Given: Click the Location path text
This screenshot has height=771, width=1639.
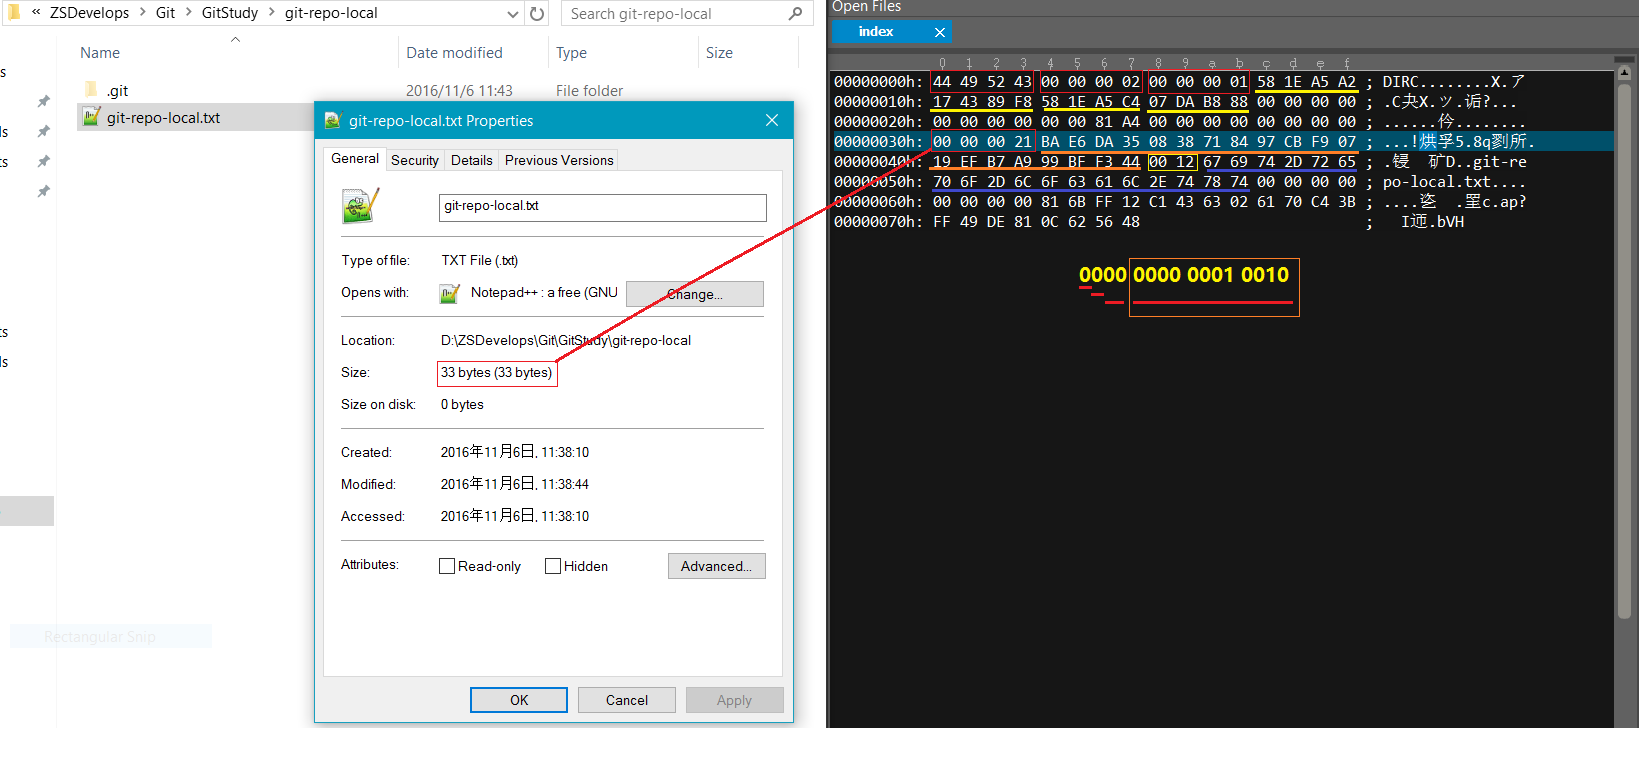Looking at the screenshot, I should point(566,341).
